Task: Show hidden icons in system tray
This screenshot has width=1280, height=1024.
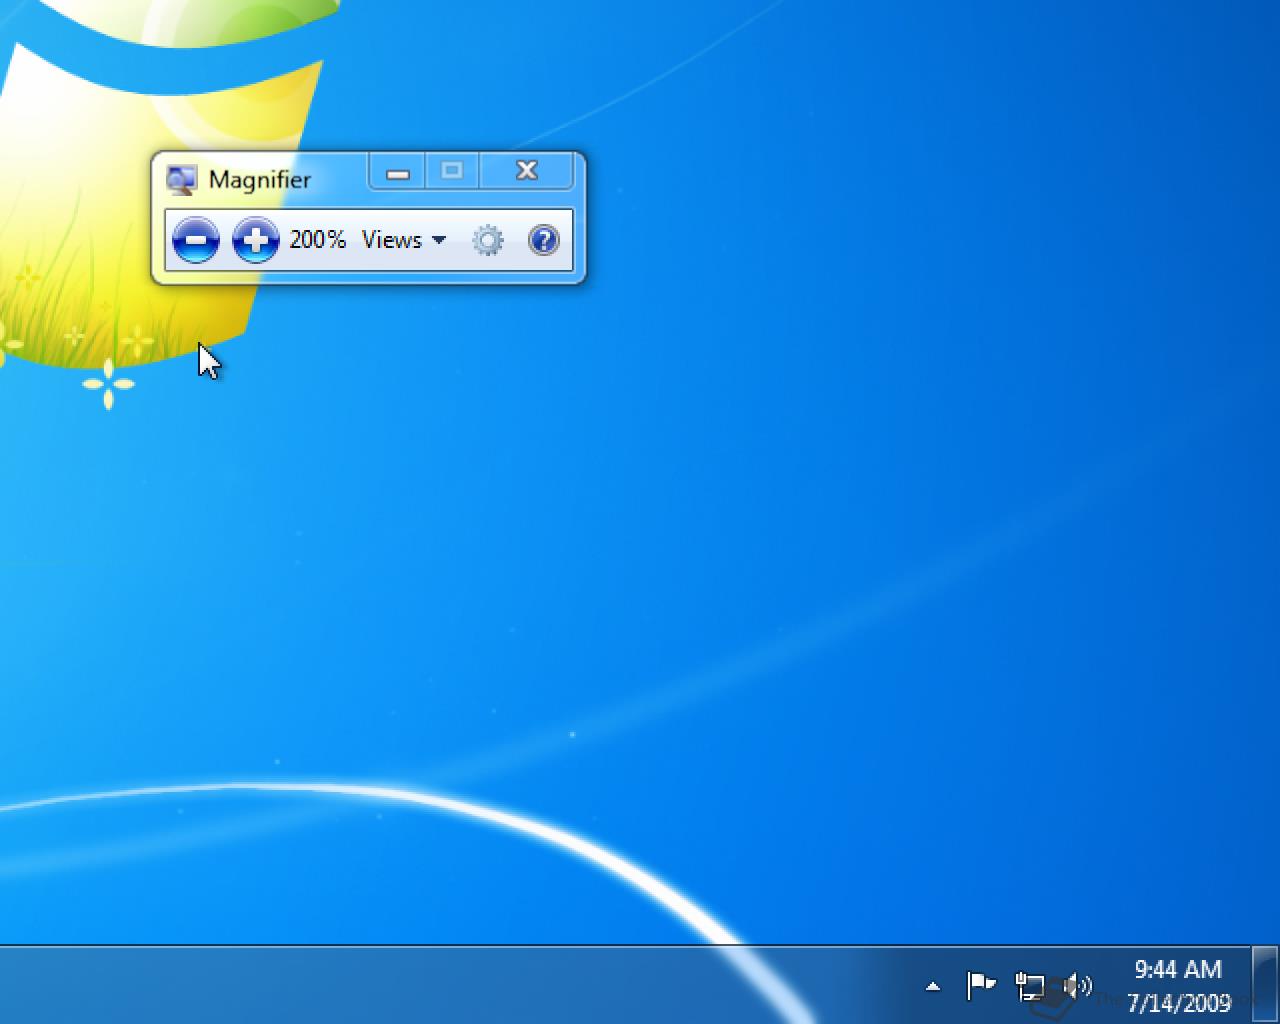Action: click(933, 986)
